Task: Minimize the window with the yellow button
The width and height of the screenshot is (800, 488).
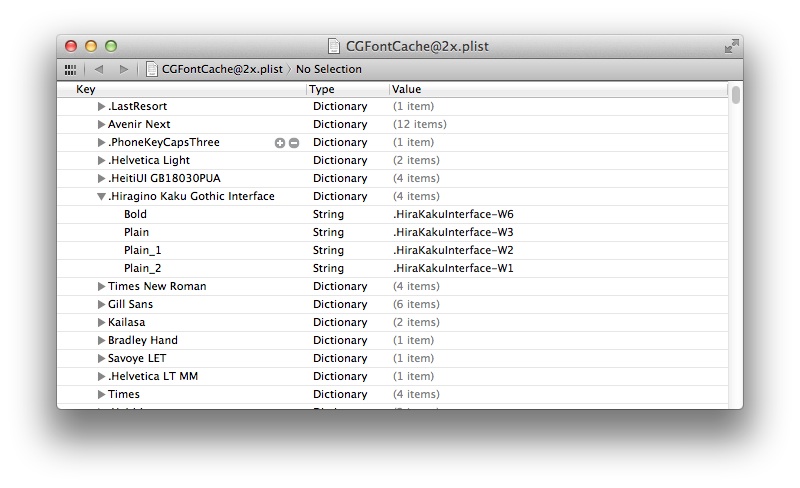Action: (x=91, y=46)
